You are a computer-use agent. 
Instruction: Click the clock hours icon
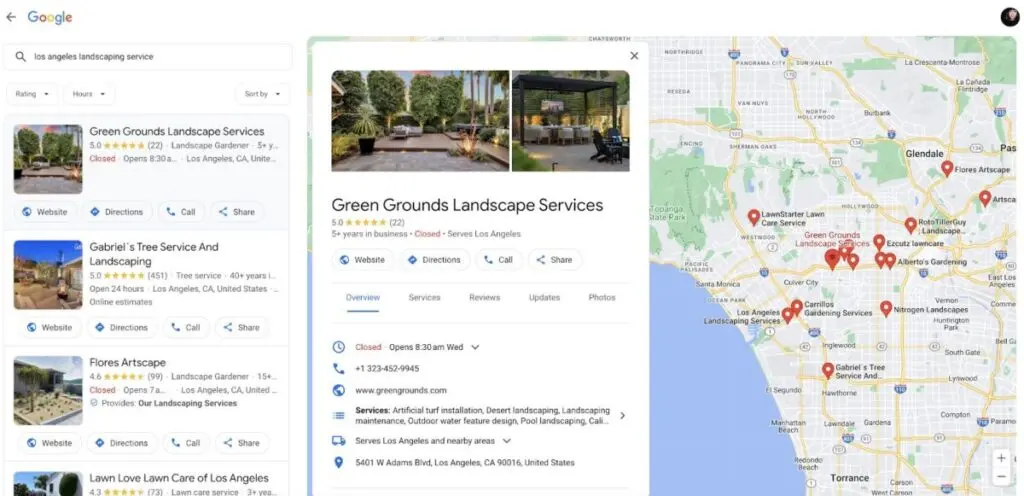click(338, 347)
